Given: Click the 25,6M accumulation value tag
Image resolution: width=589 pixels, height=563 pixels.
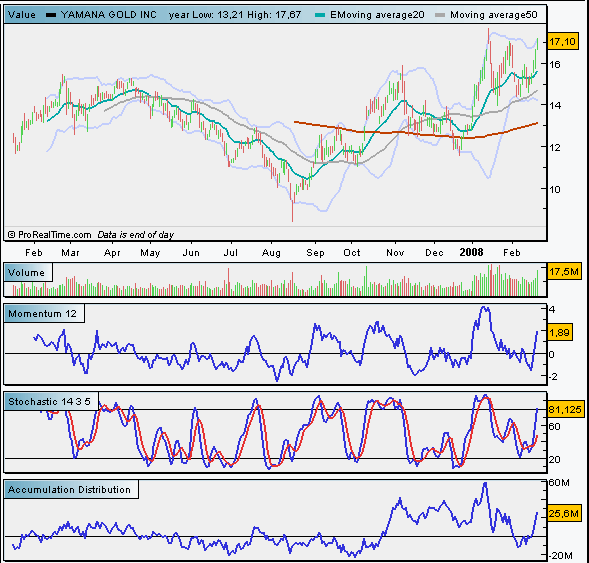Looking at the screenshot, I should tap(564, 513).
